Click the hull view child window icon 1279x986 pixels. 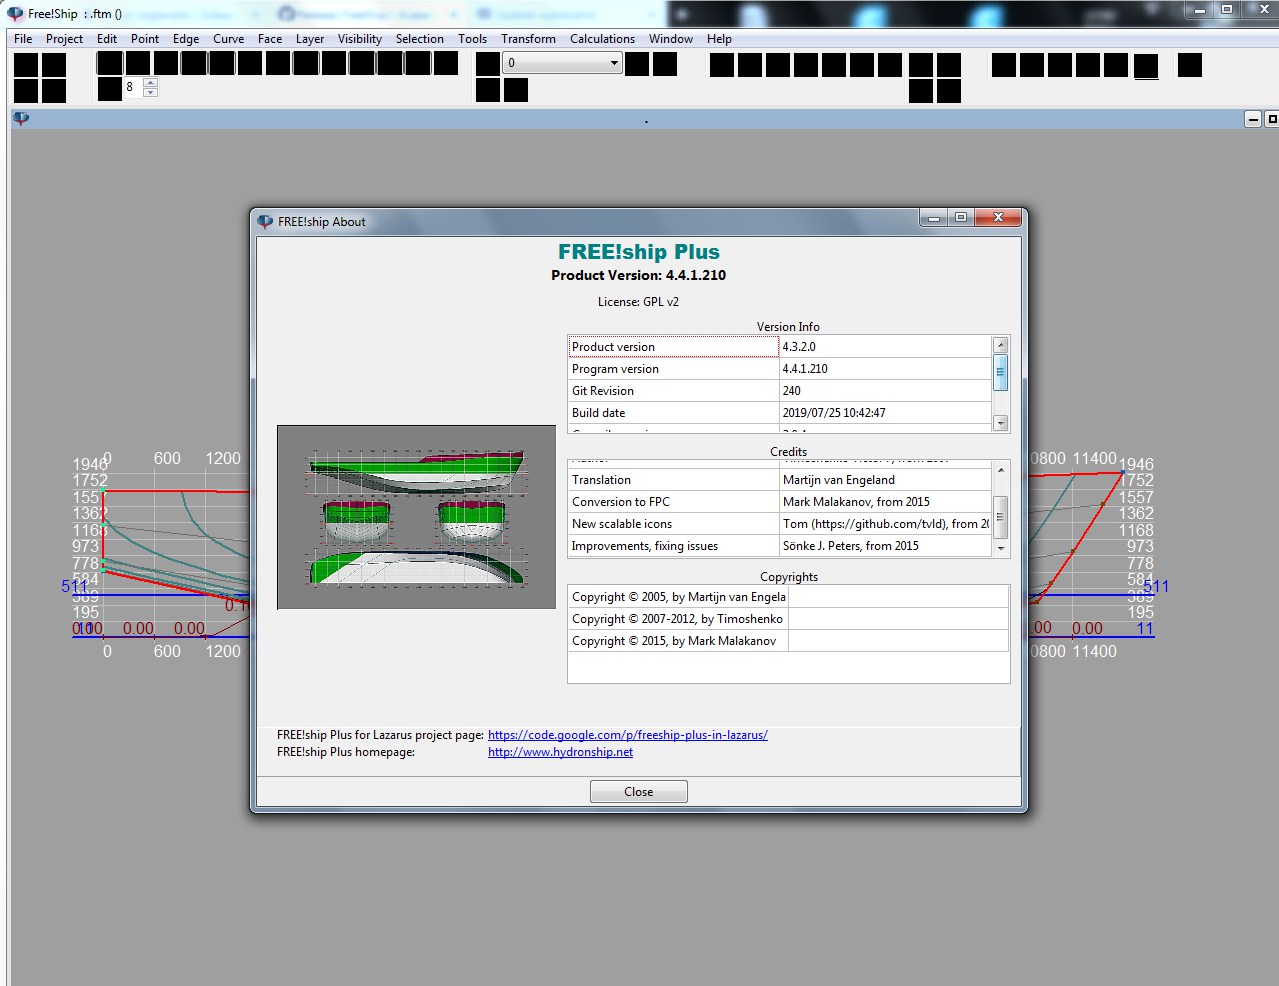pos(21,119)
